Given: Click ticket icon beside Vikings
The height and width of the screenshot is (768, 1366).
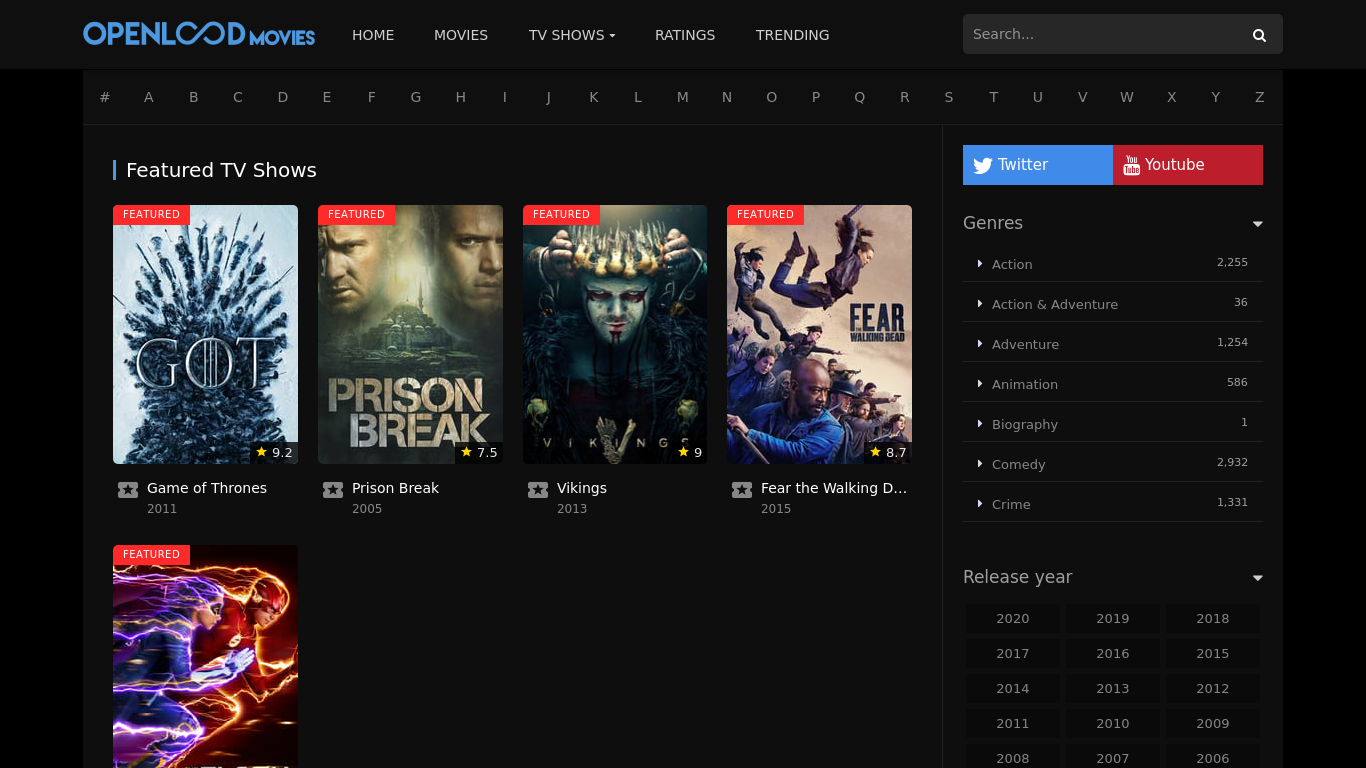Looking at the screenshot, I should [x=538, y=489].
